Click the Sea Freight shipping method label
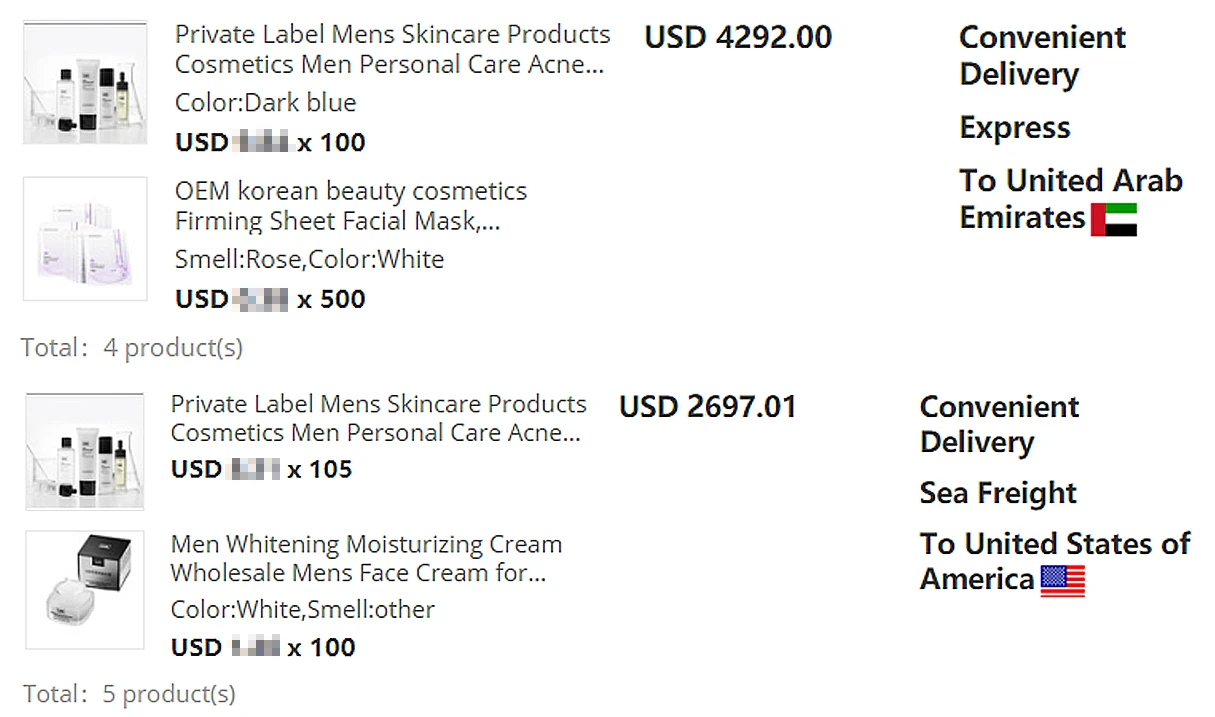The width and height of the screenshot is (1215, 717). point(998,493)
